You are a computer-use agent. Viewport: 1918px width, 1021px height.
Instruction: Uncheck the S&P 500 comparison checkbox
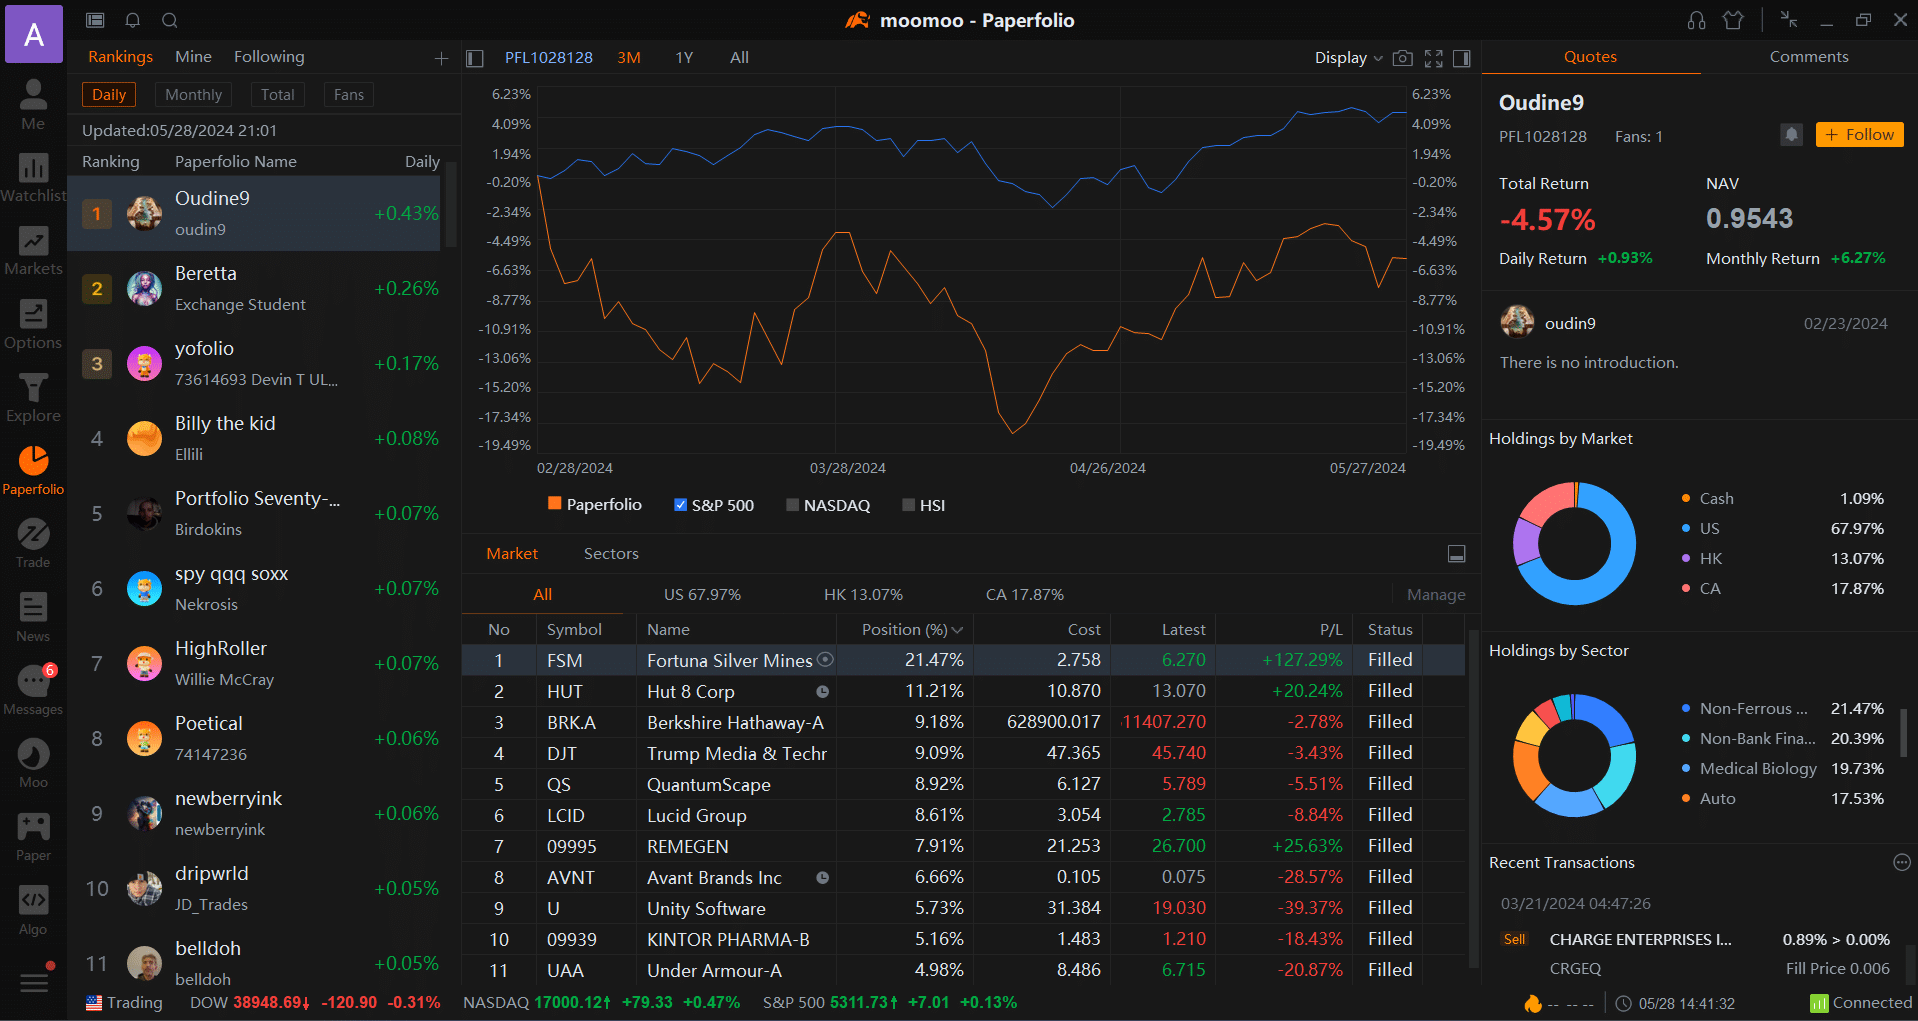(680, 505)
